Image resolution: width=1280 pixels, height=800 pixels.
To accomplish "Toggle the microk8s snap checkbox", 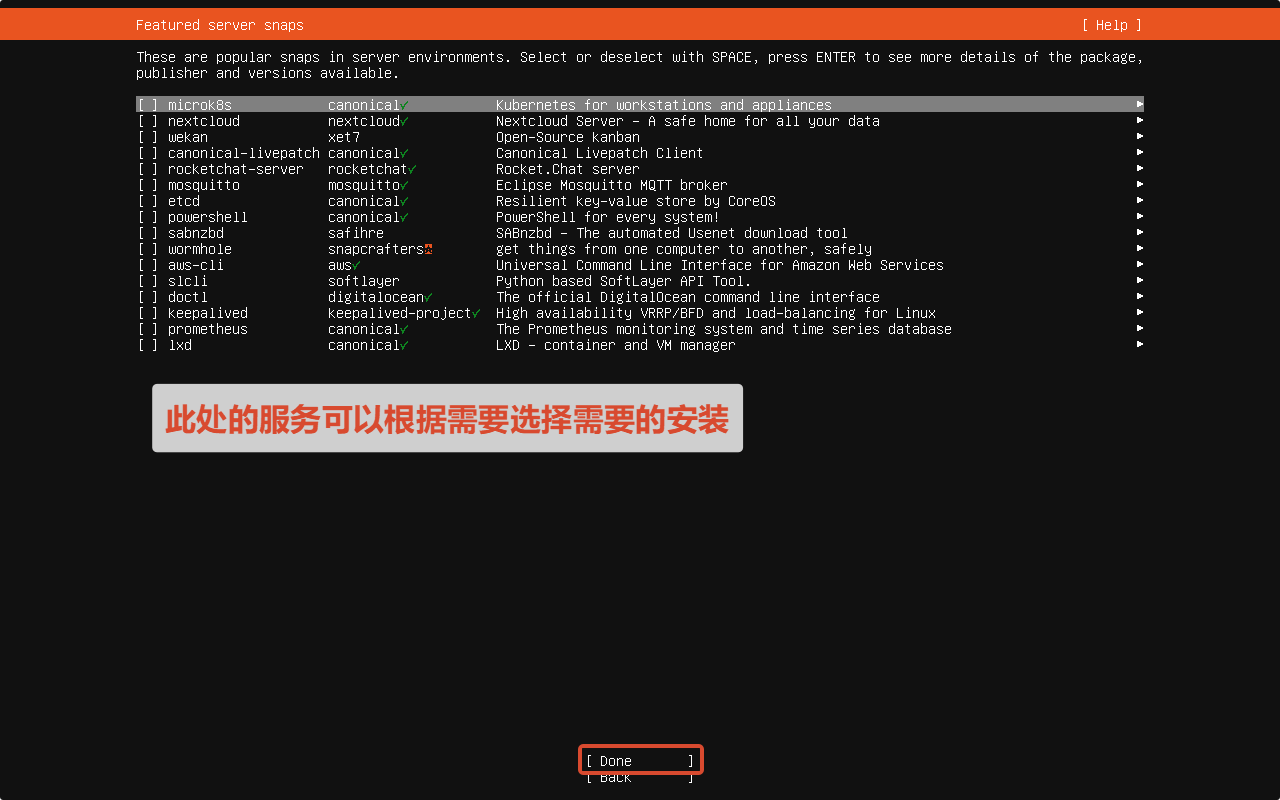I will pyautogui.click(x=148, y=105).
